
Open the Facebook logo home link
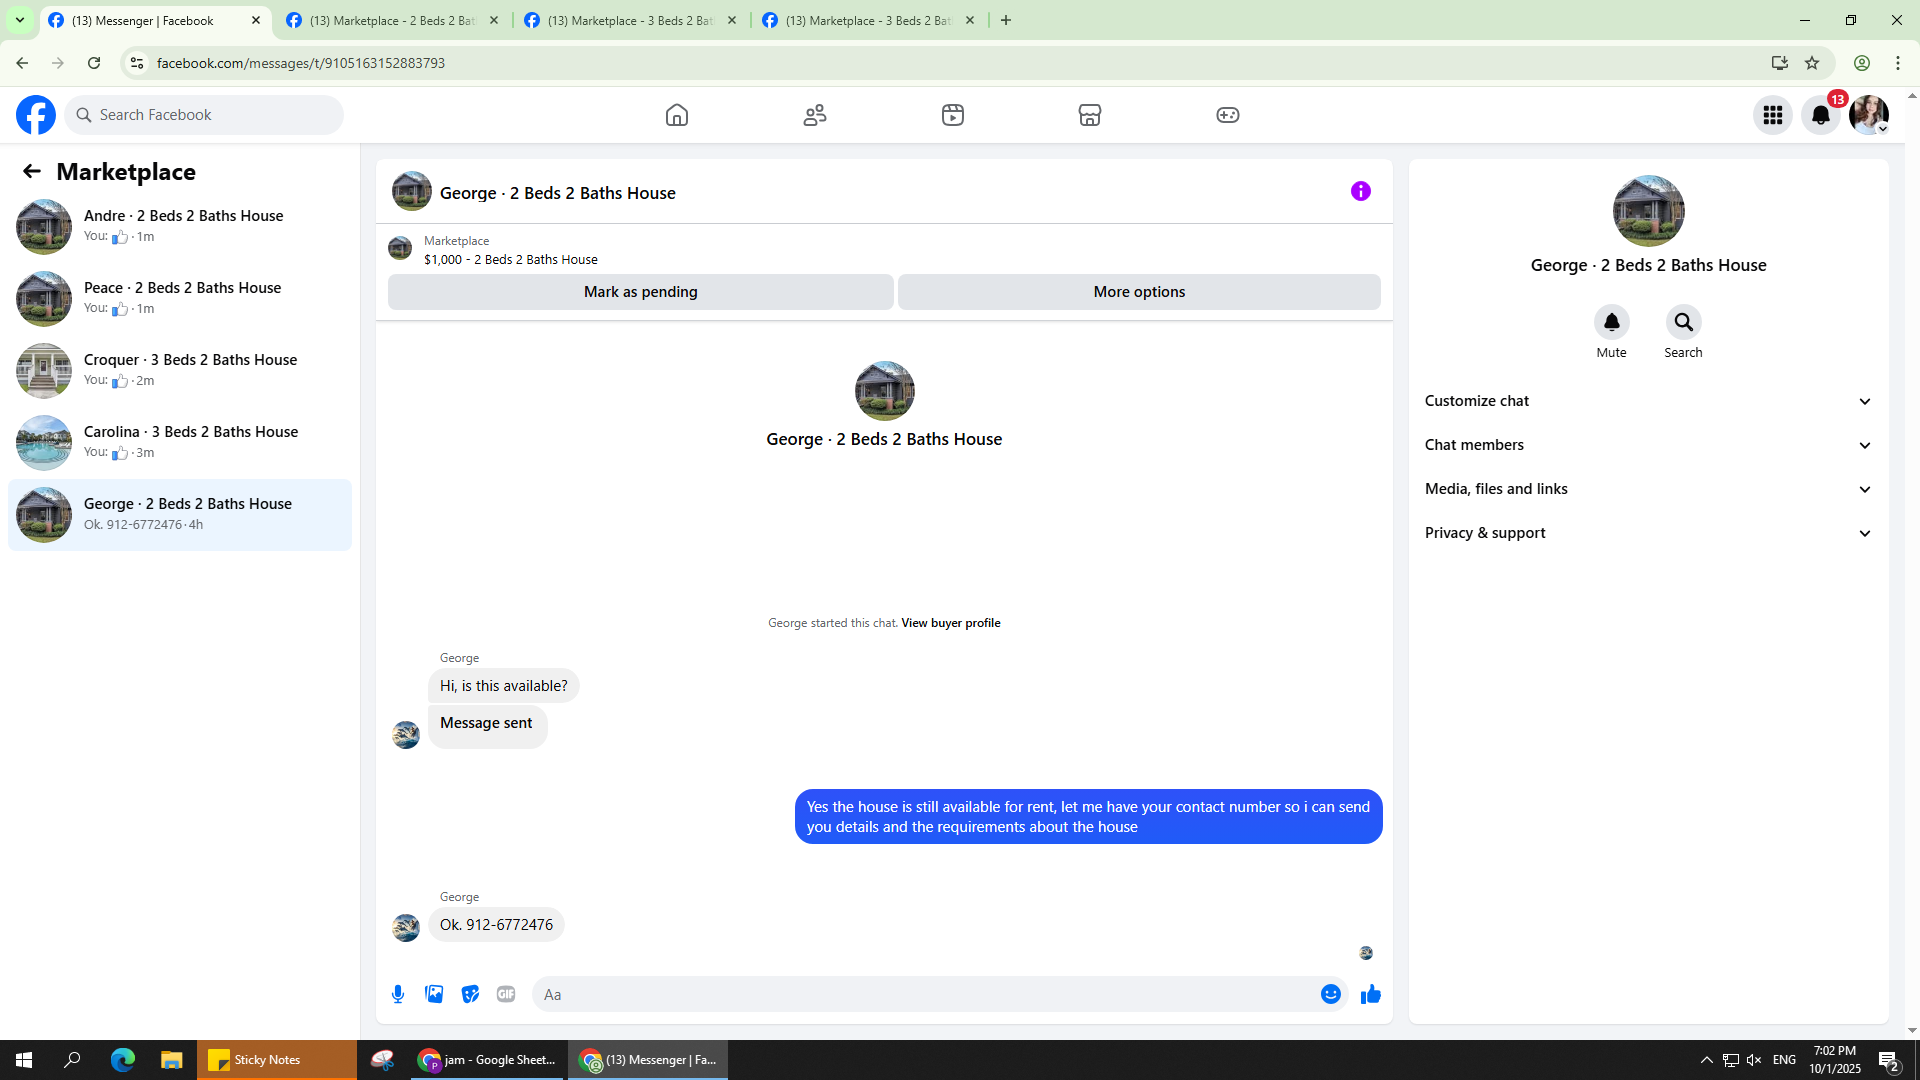pyautogui.click(x=36, y=115)
